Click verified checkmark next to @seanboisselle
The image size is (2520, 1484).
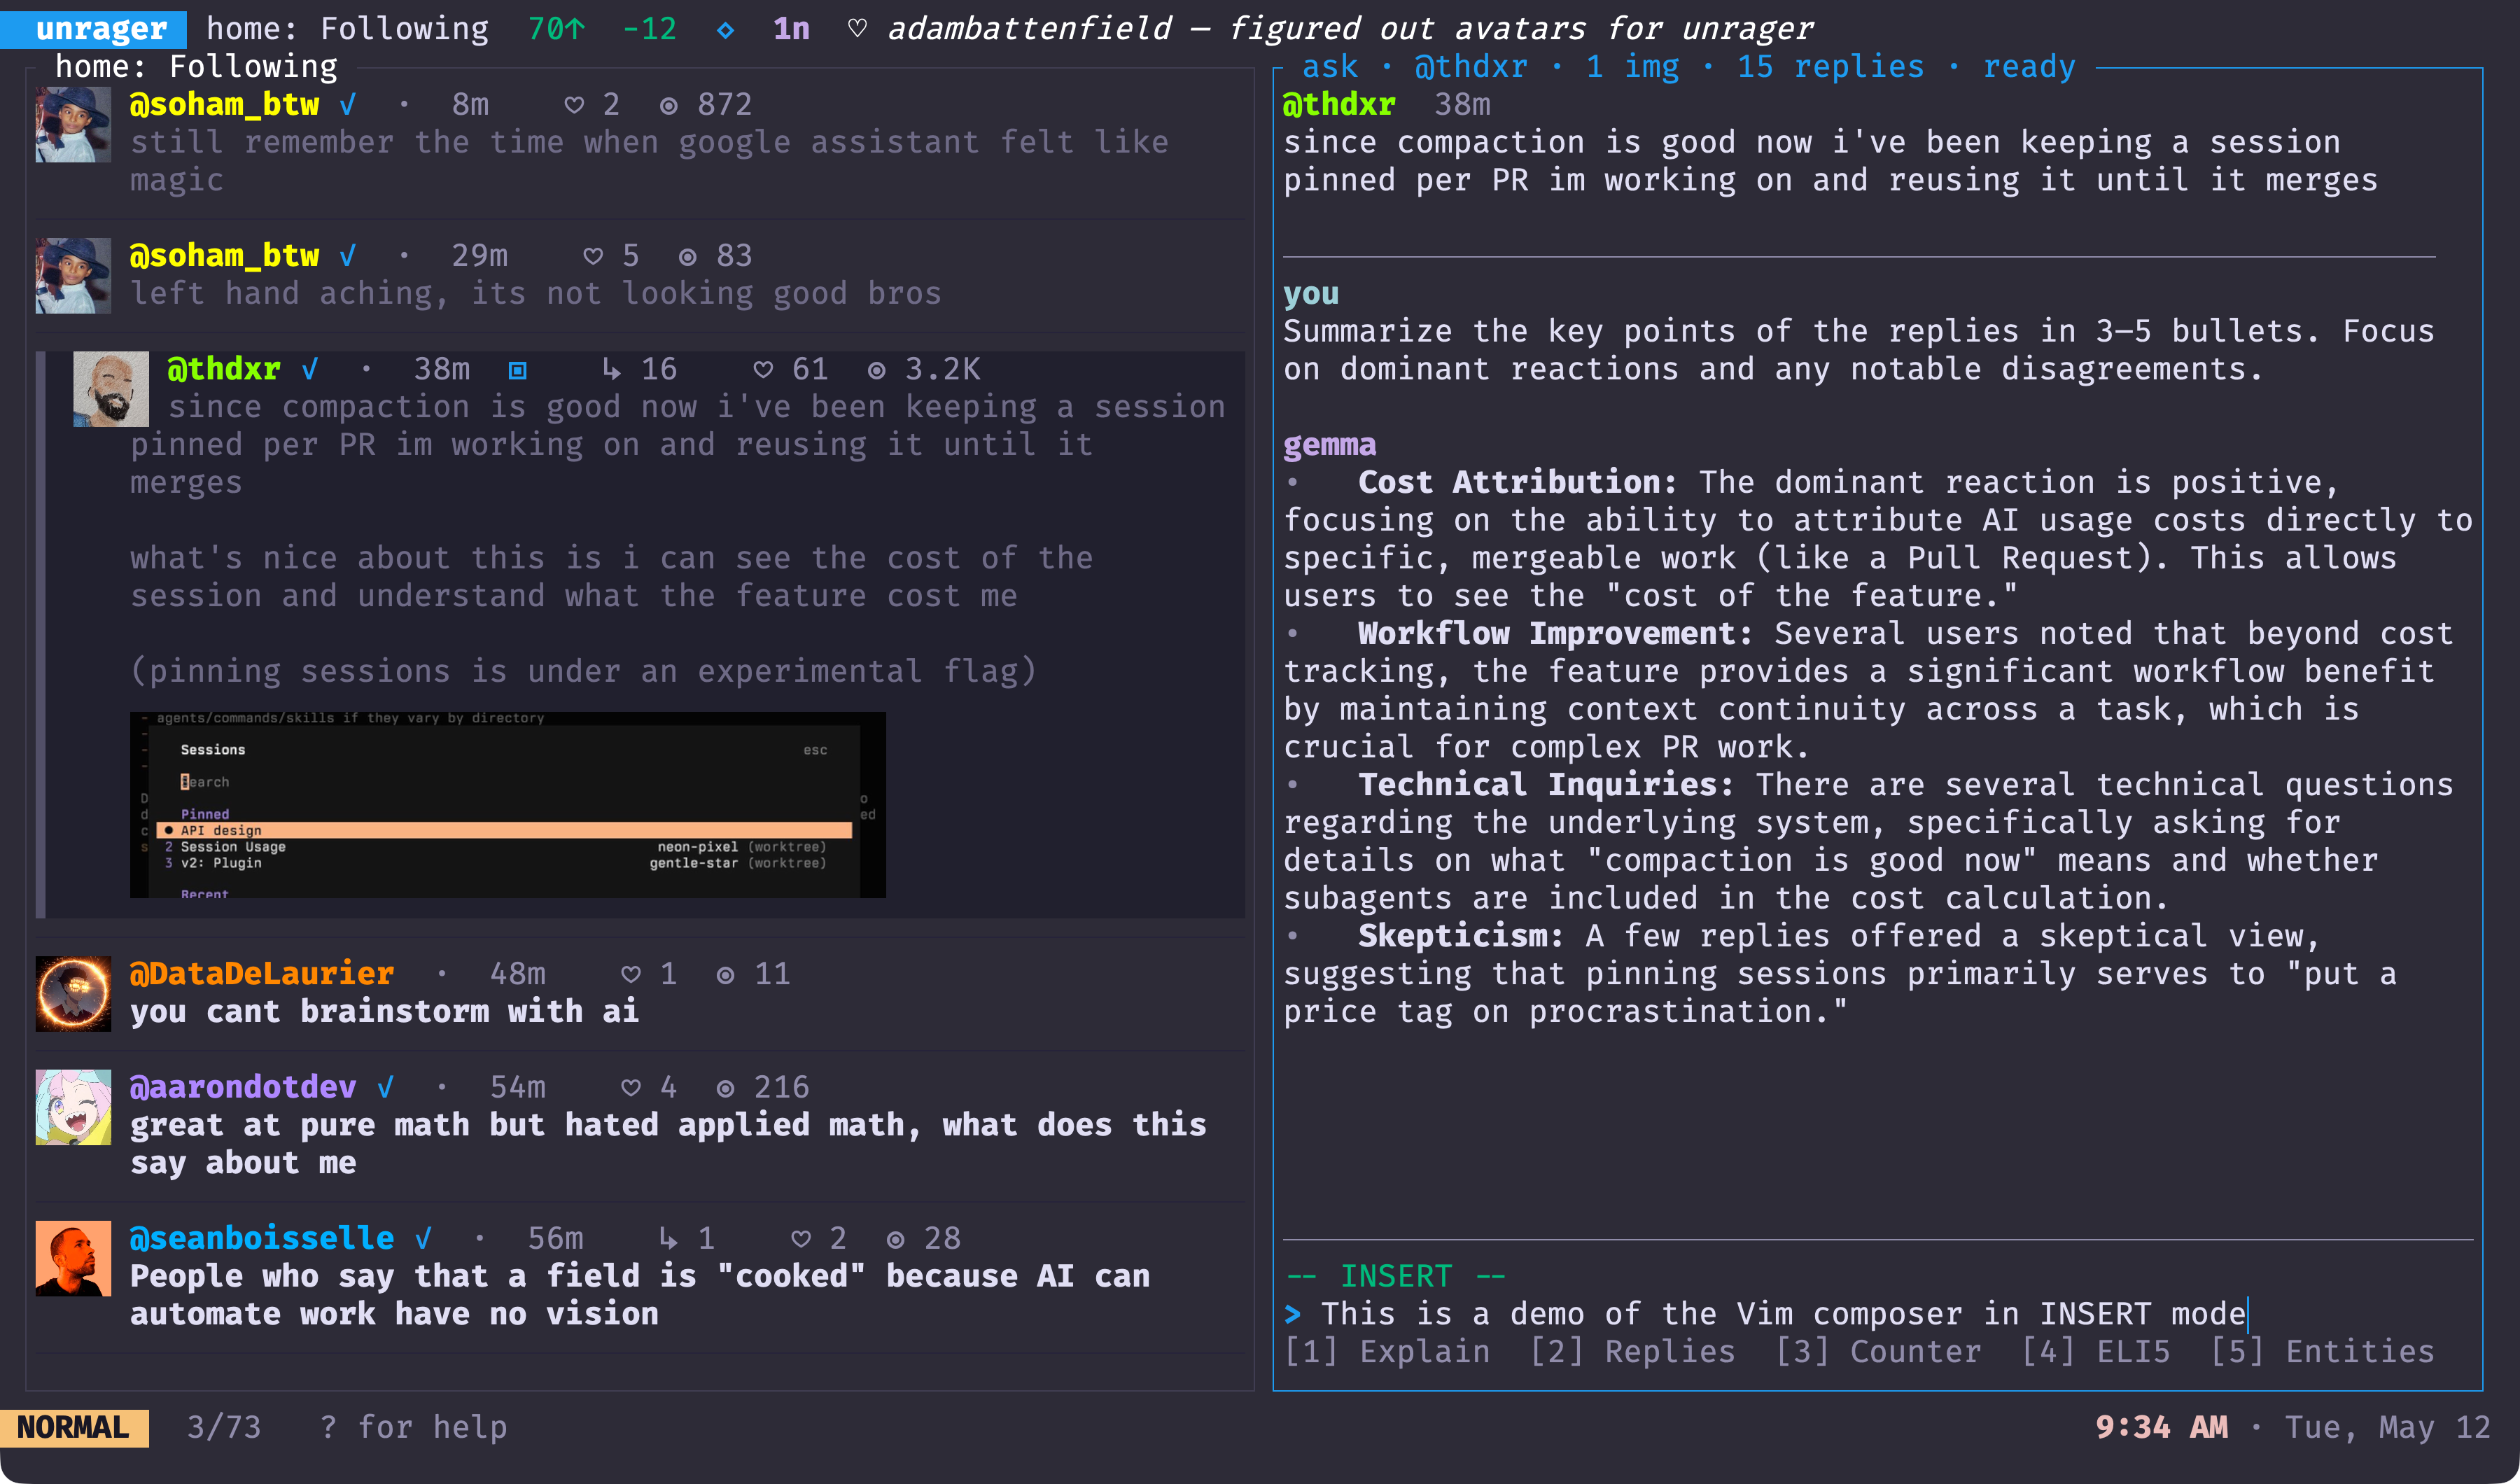point(423,1238)
